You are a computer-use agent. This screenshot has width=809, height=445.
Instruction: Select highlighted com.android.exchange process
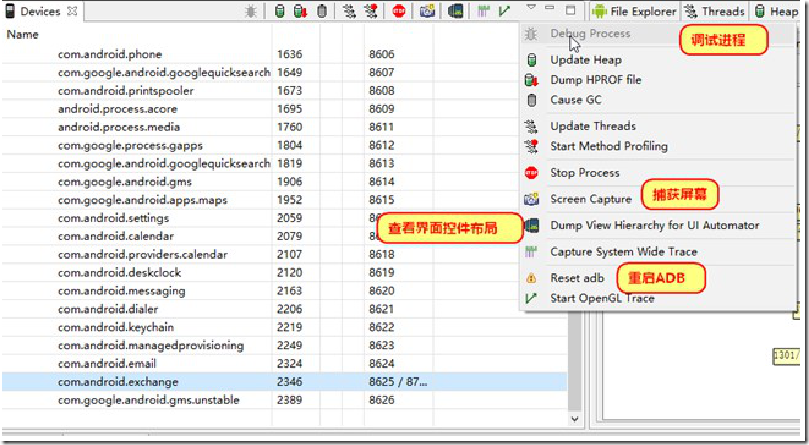[x=285, y=382]
